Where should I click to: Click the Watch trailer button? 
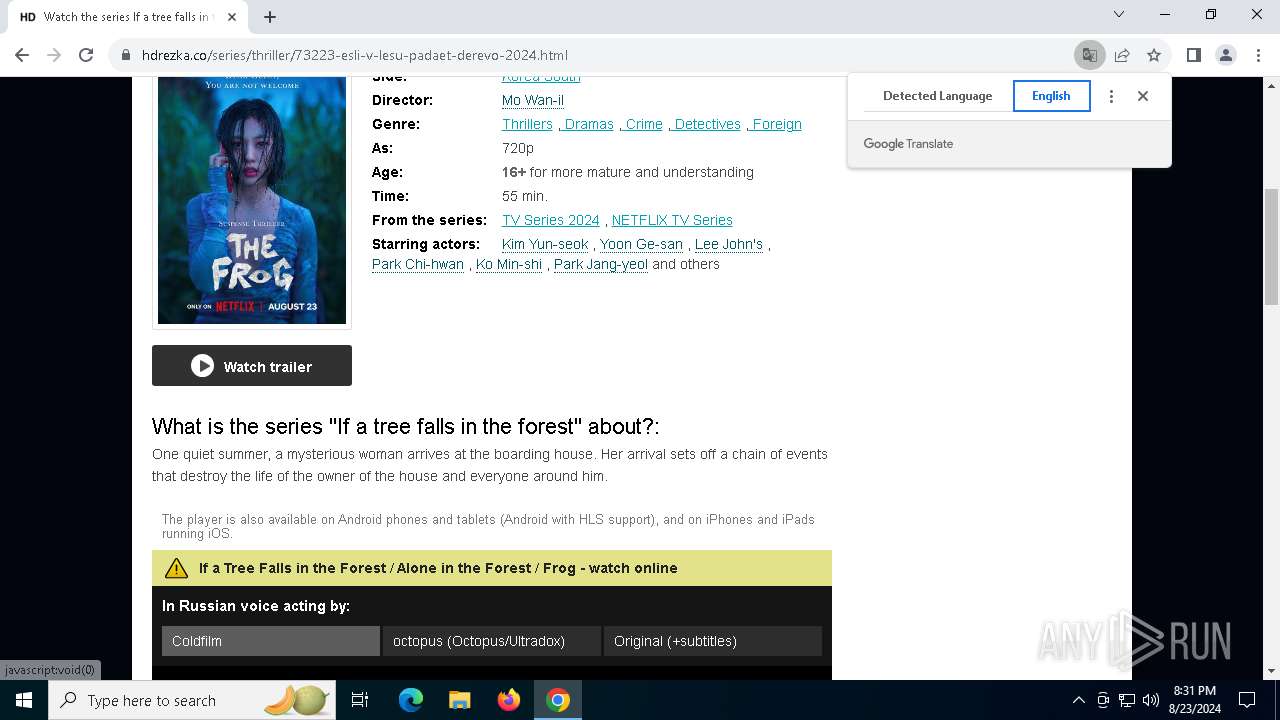pyautogui.click(x=252, y=366)
